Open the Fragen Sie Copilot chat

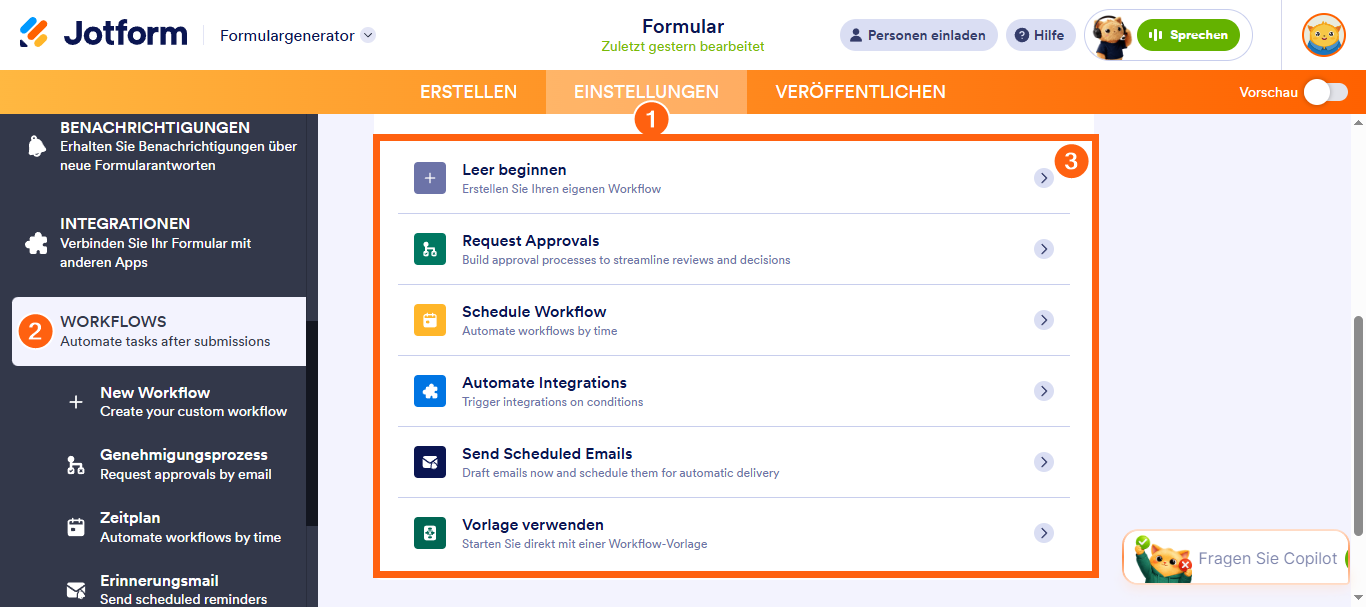tap(1245, 558)
